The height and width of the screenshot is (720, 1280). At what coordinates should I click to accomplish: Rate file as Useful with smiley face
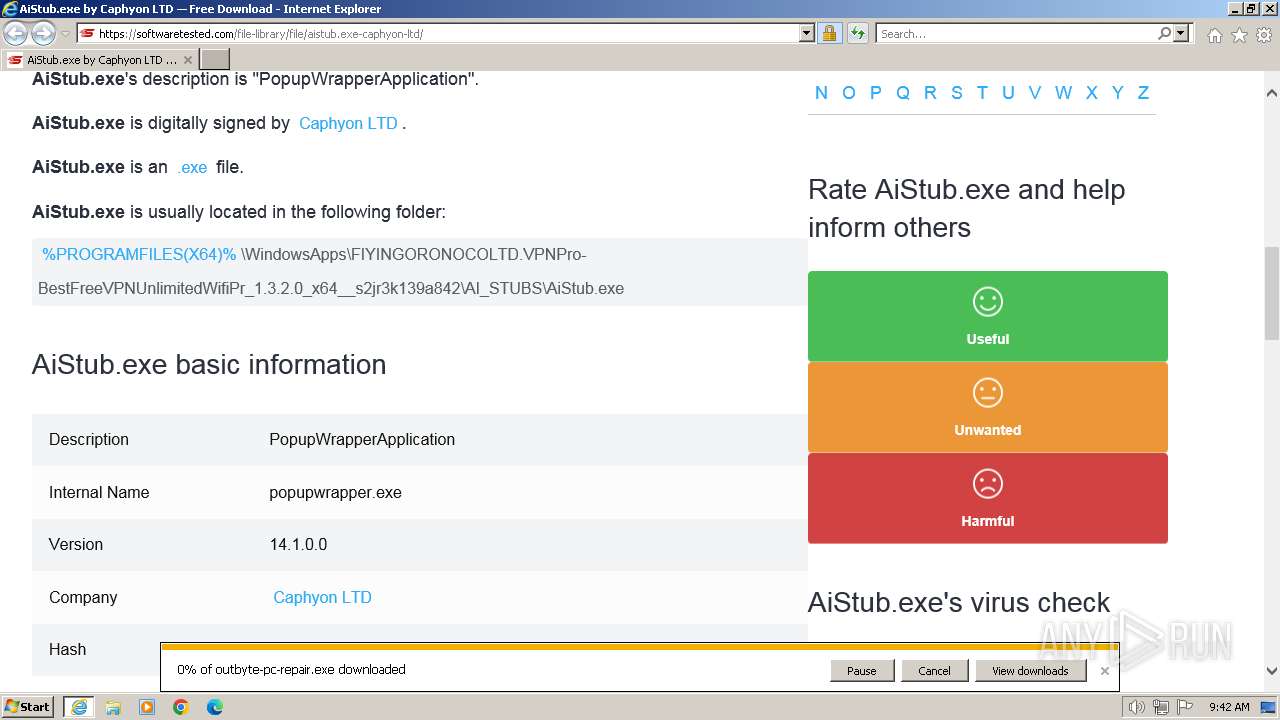point(987,316)
